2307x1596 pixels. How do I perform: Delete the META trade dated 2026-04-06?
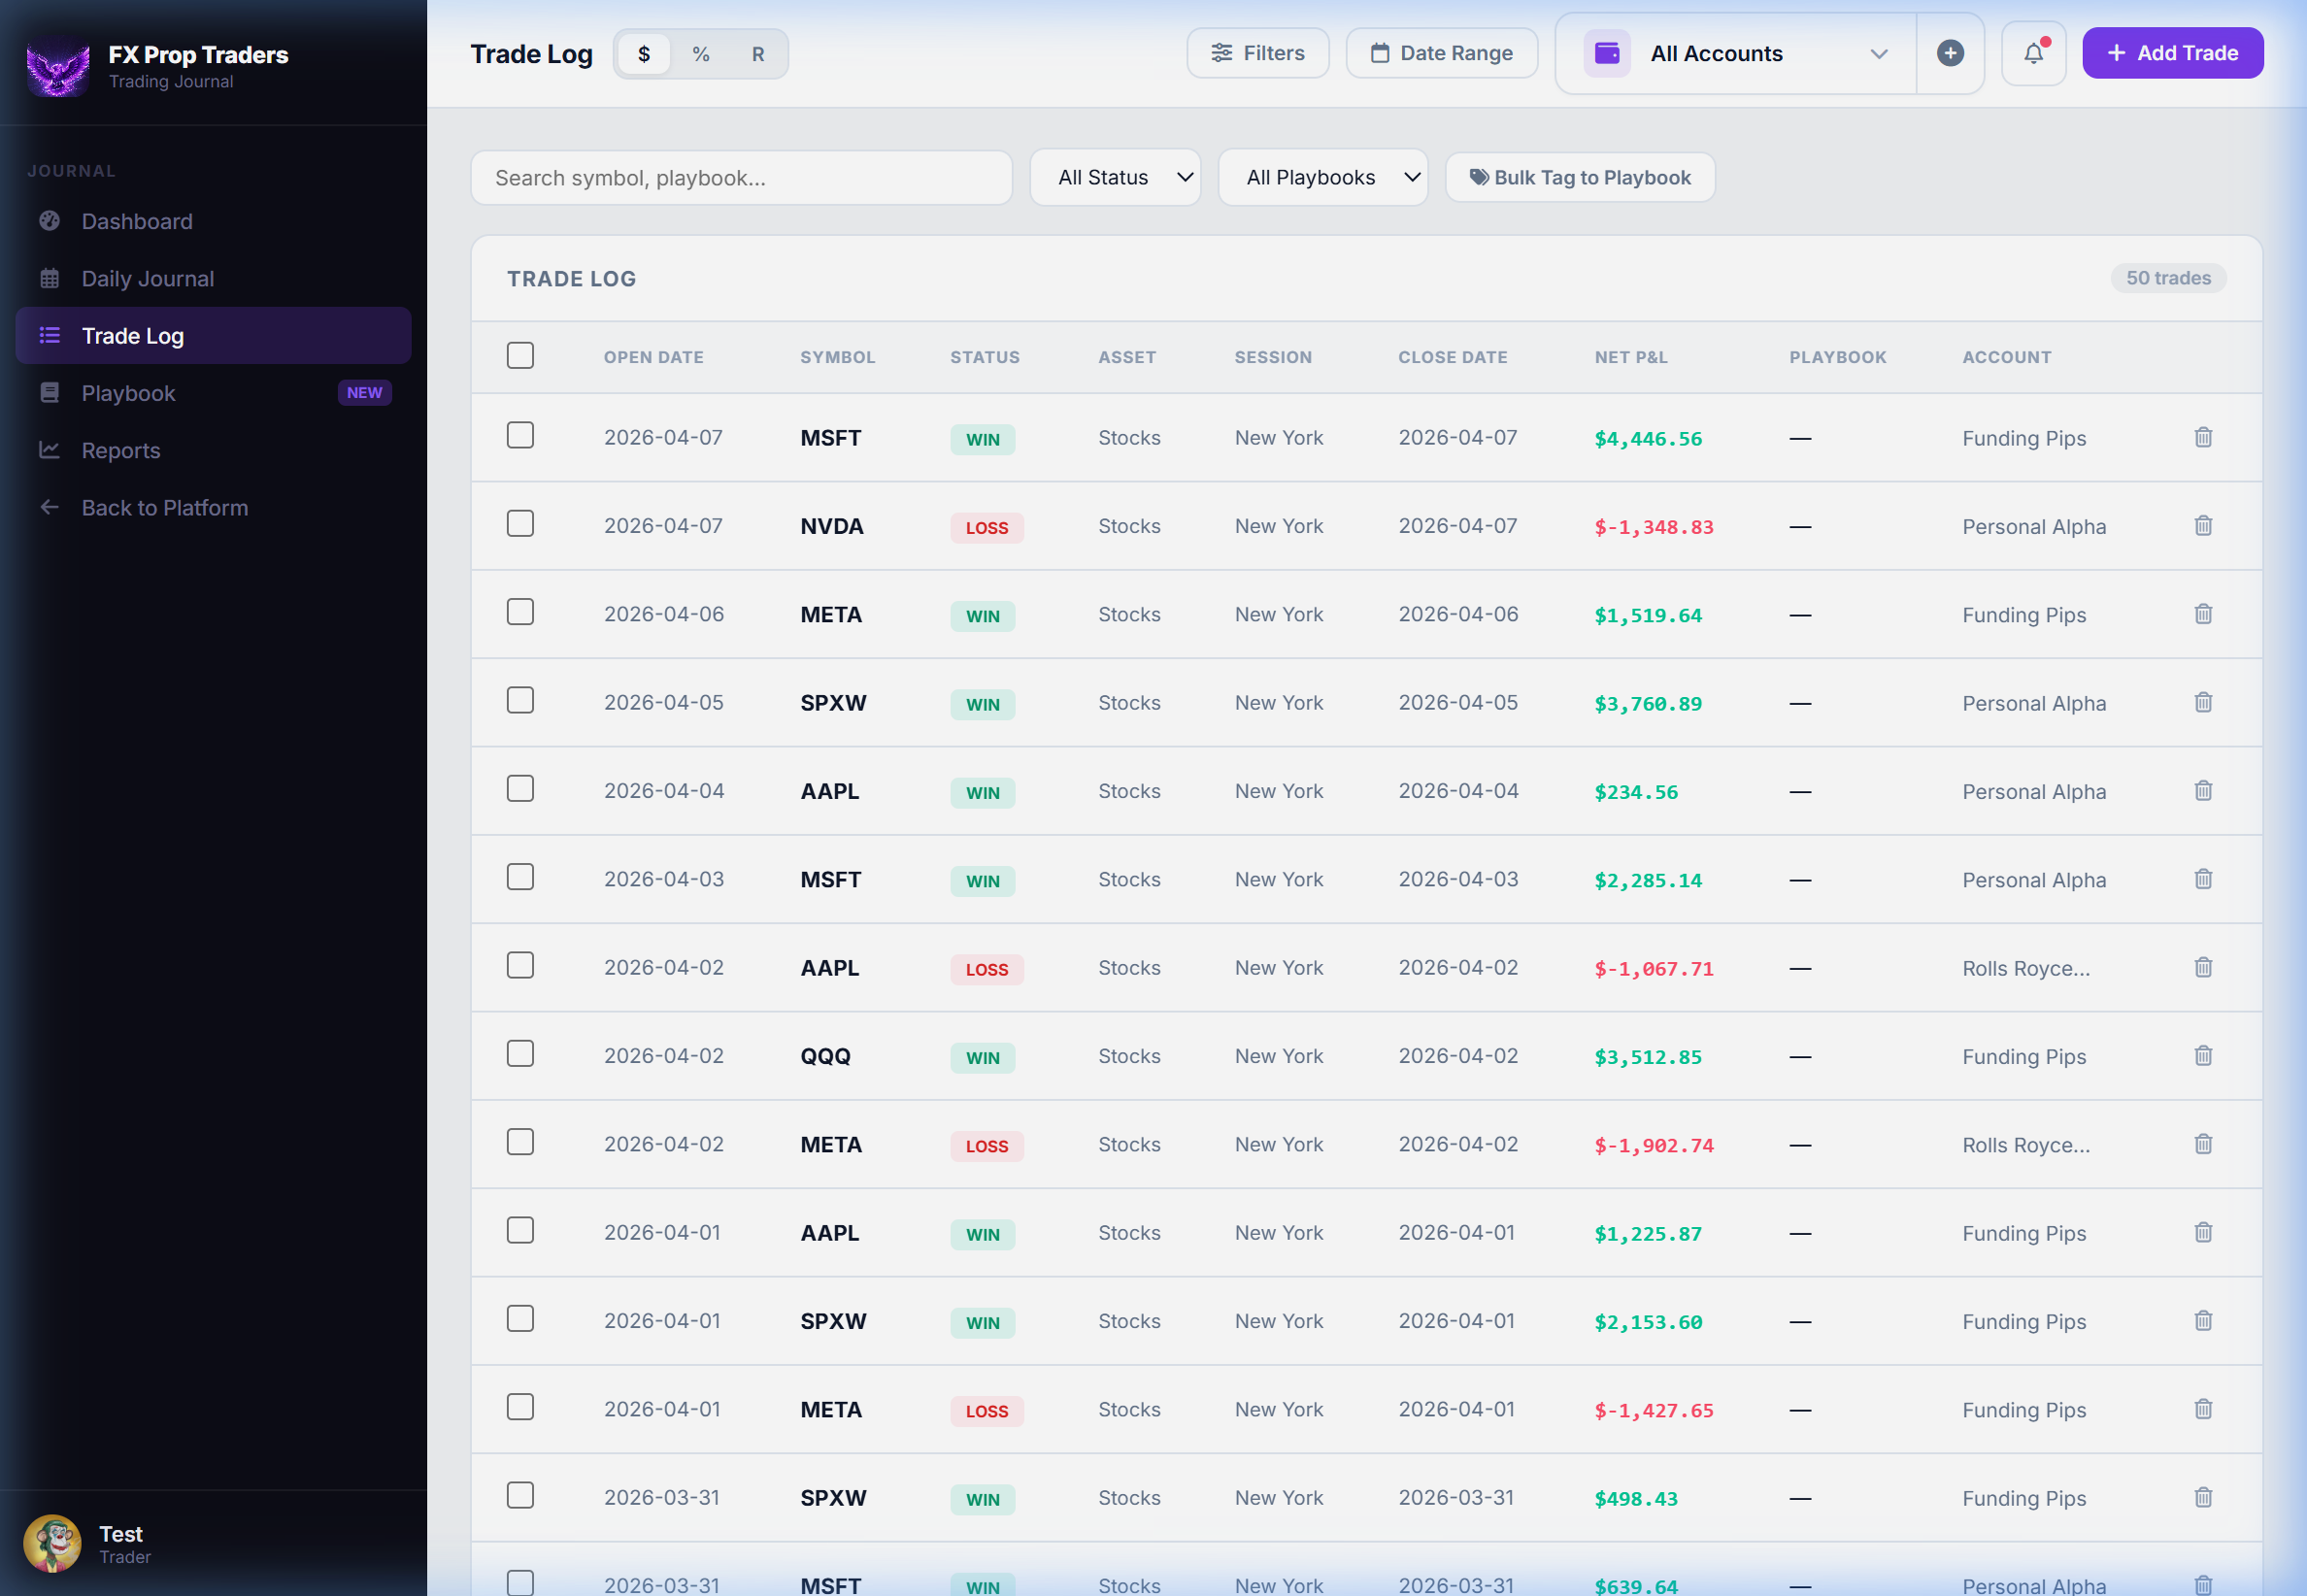coord(2202,614)
